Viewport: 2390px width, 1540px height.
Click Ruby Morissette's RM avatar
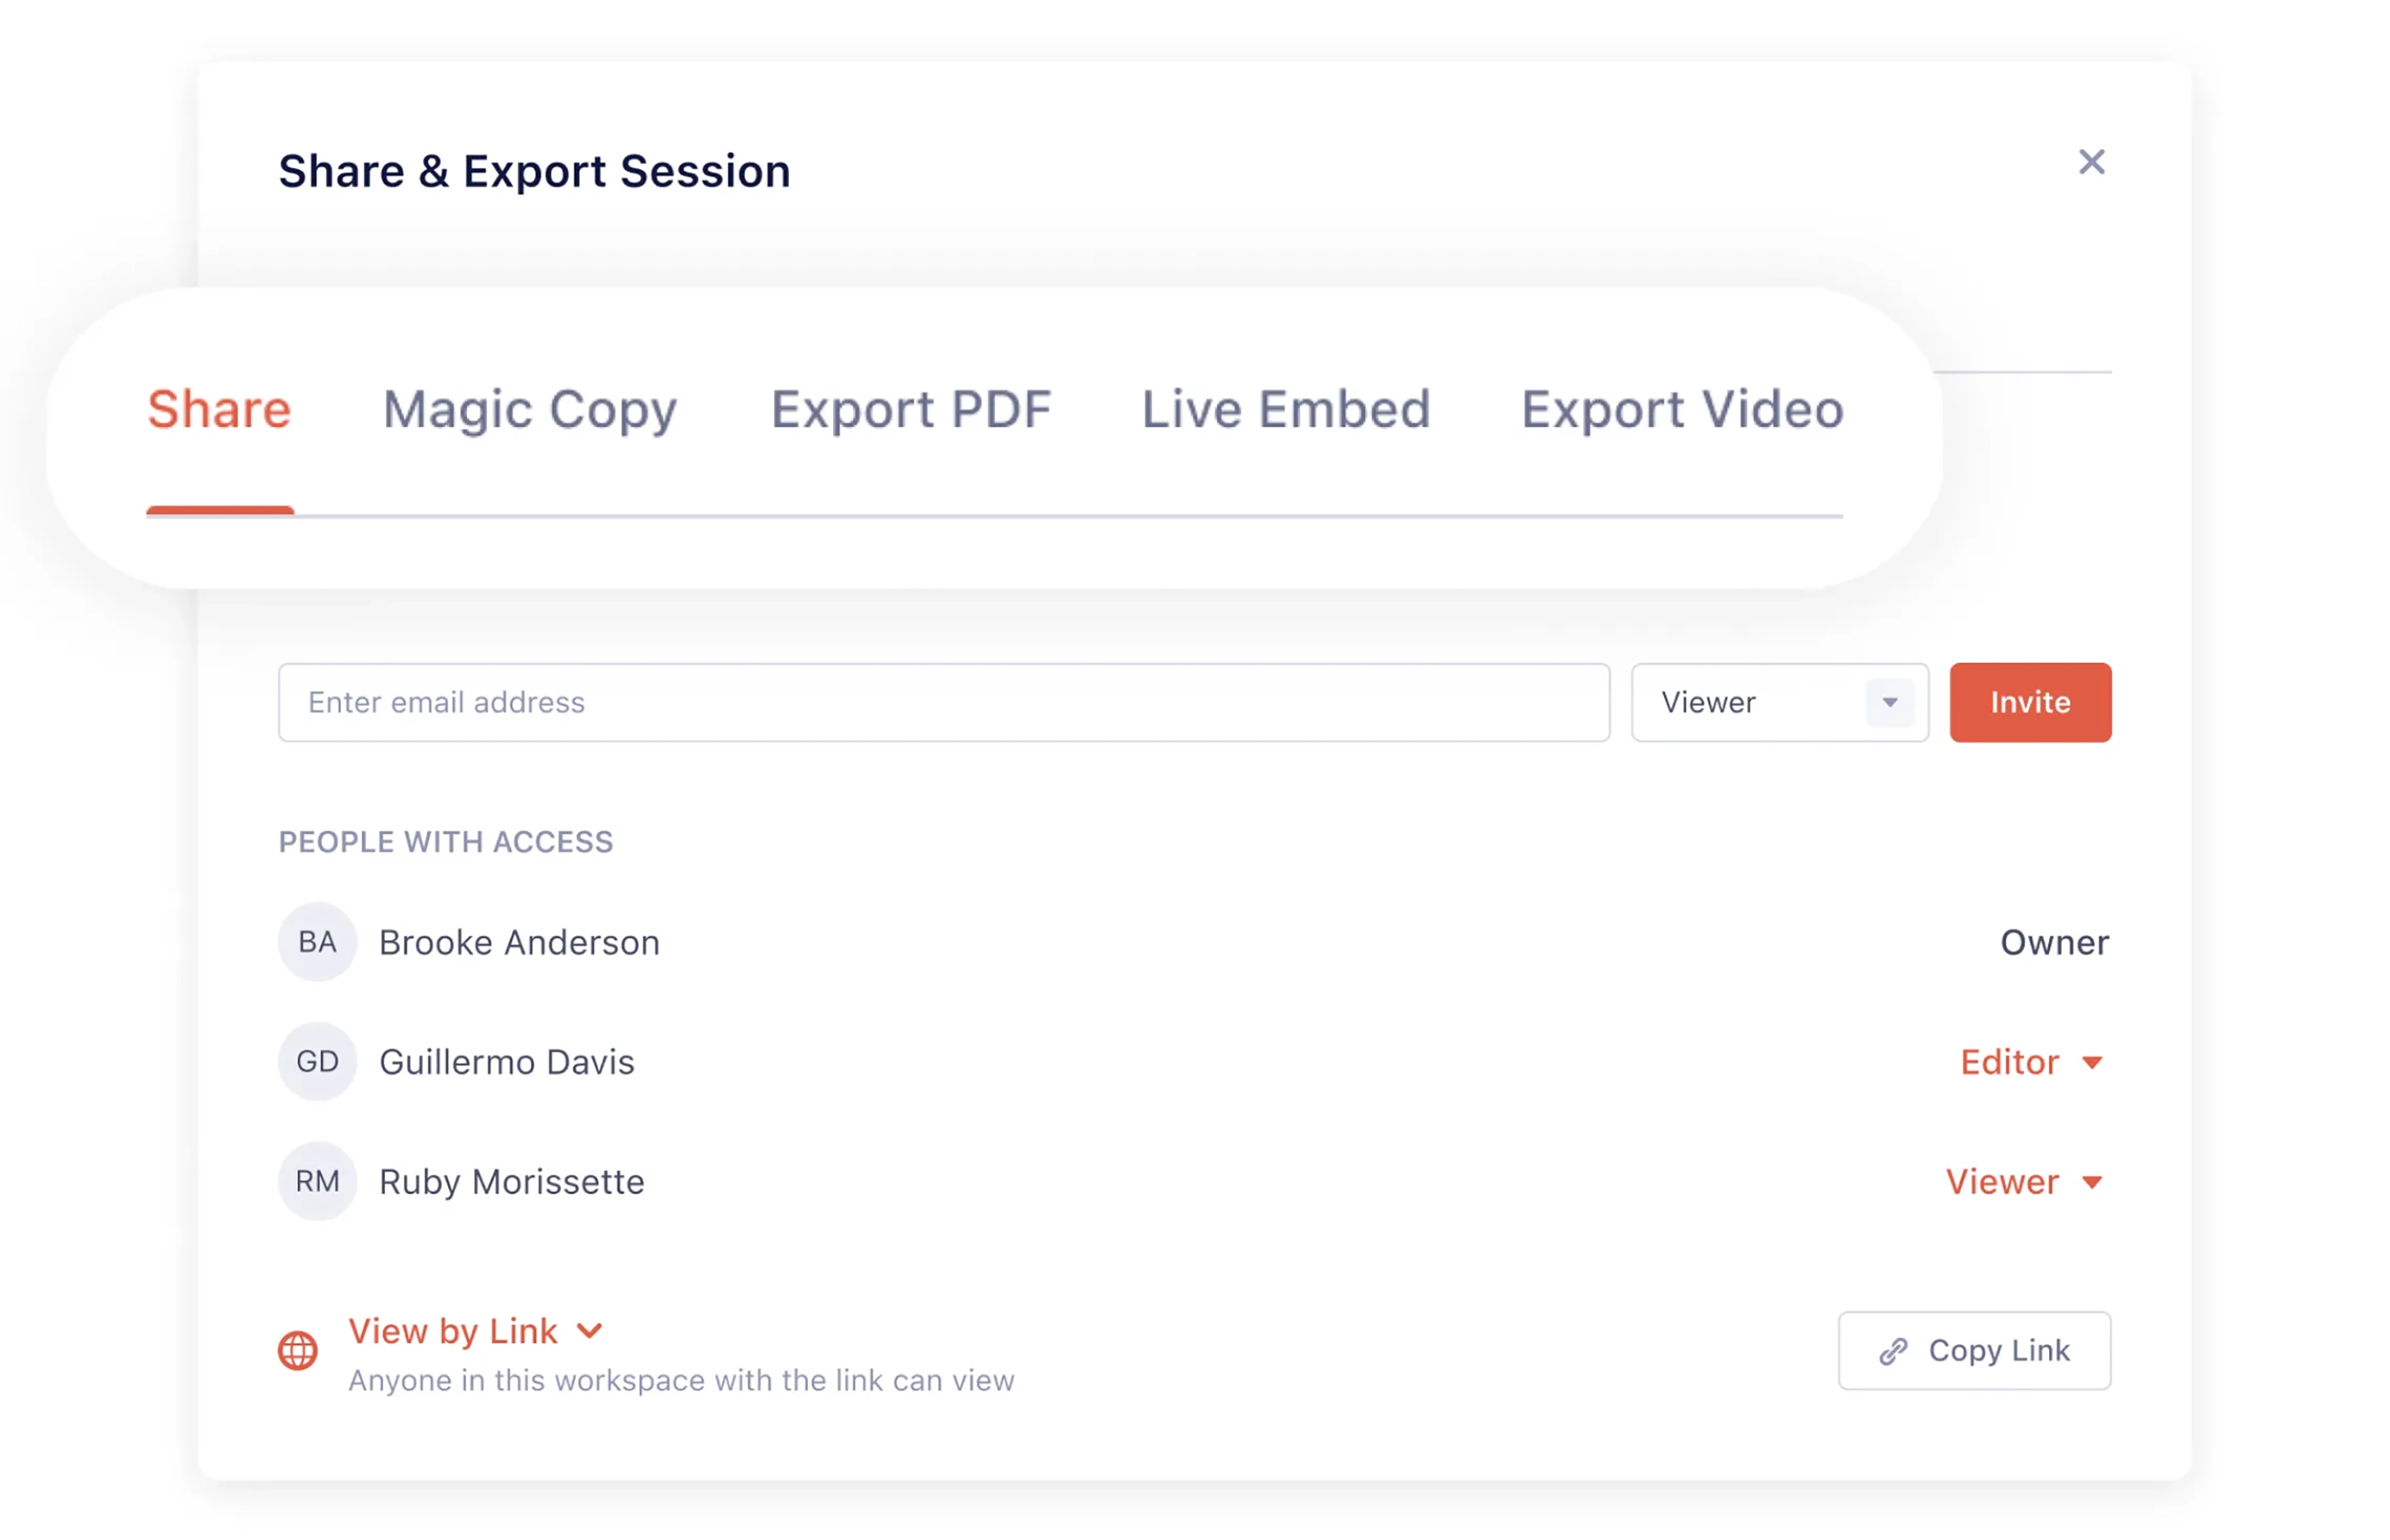click(x=317, y=1181)
